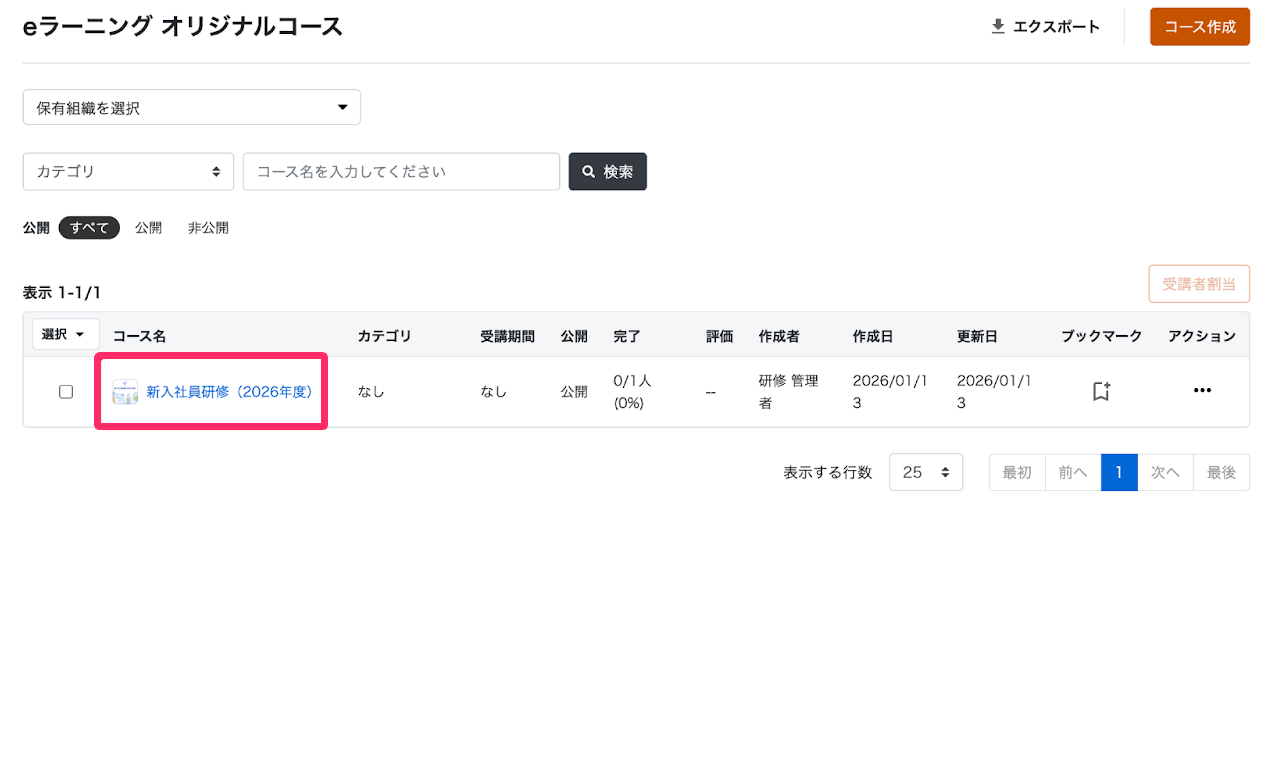Viewport: 1284px width, 763px height.
Task: Expand the 選択 bulk-select dropdown
Action: tap(66, 334)
